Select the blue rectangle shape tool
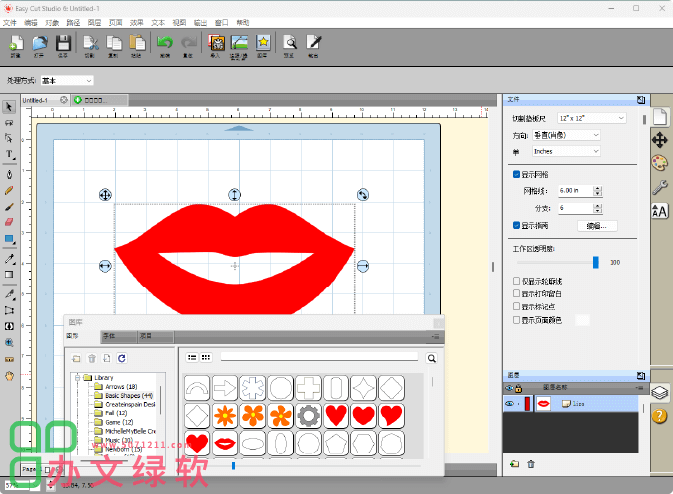The width and height of the screenshot is (673, 494). pyautogui.click(x=9, y=239)
